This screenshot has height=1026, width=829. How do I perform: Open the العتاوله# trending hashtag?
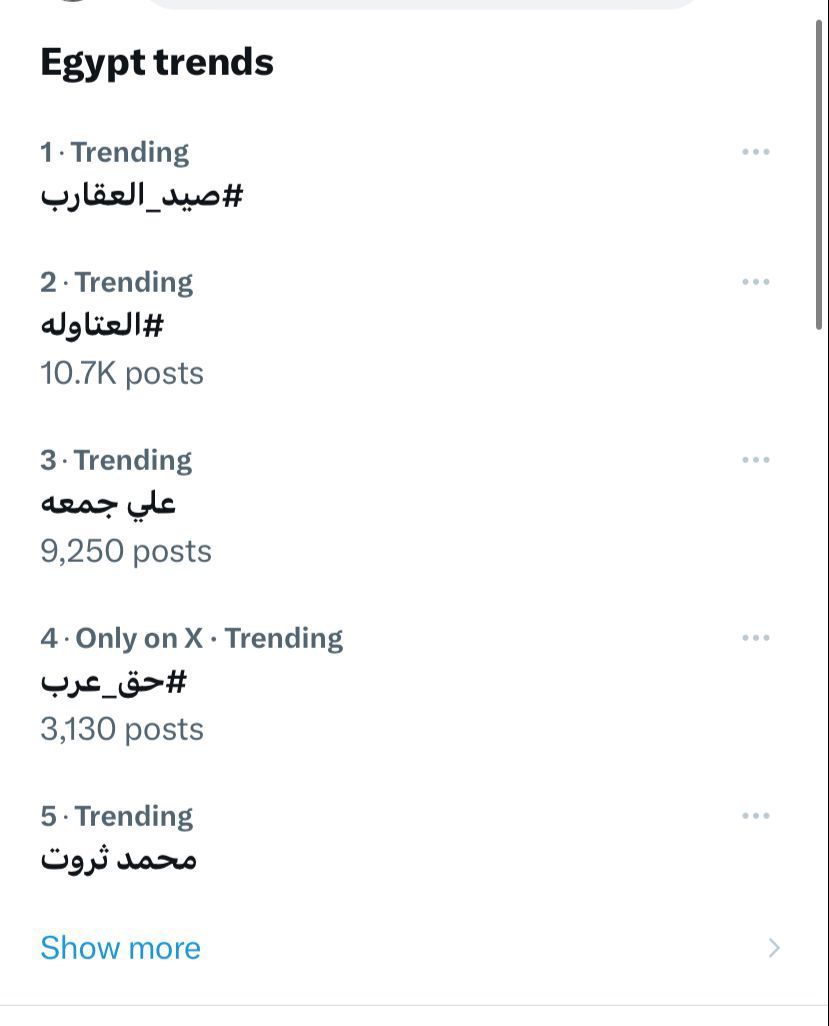click(102, 325)
